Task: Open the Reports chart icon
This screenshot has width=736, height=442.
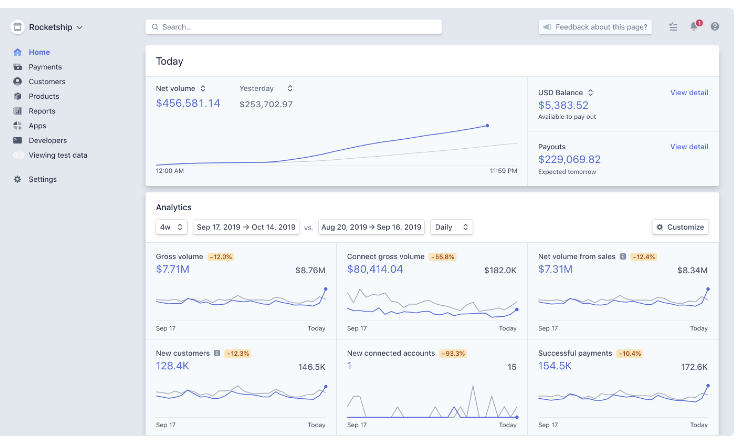Action: coord(17,111)
